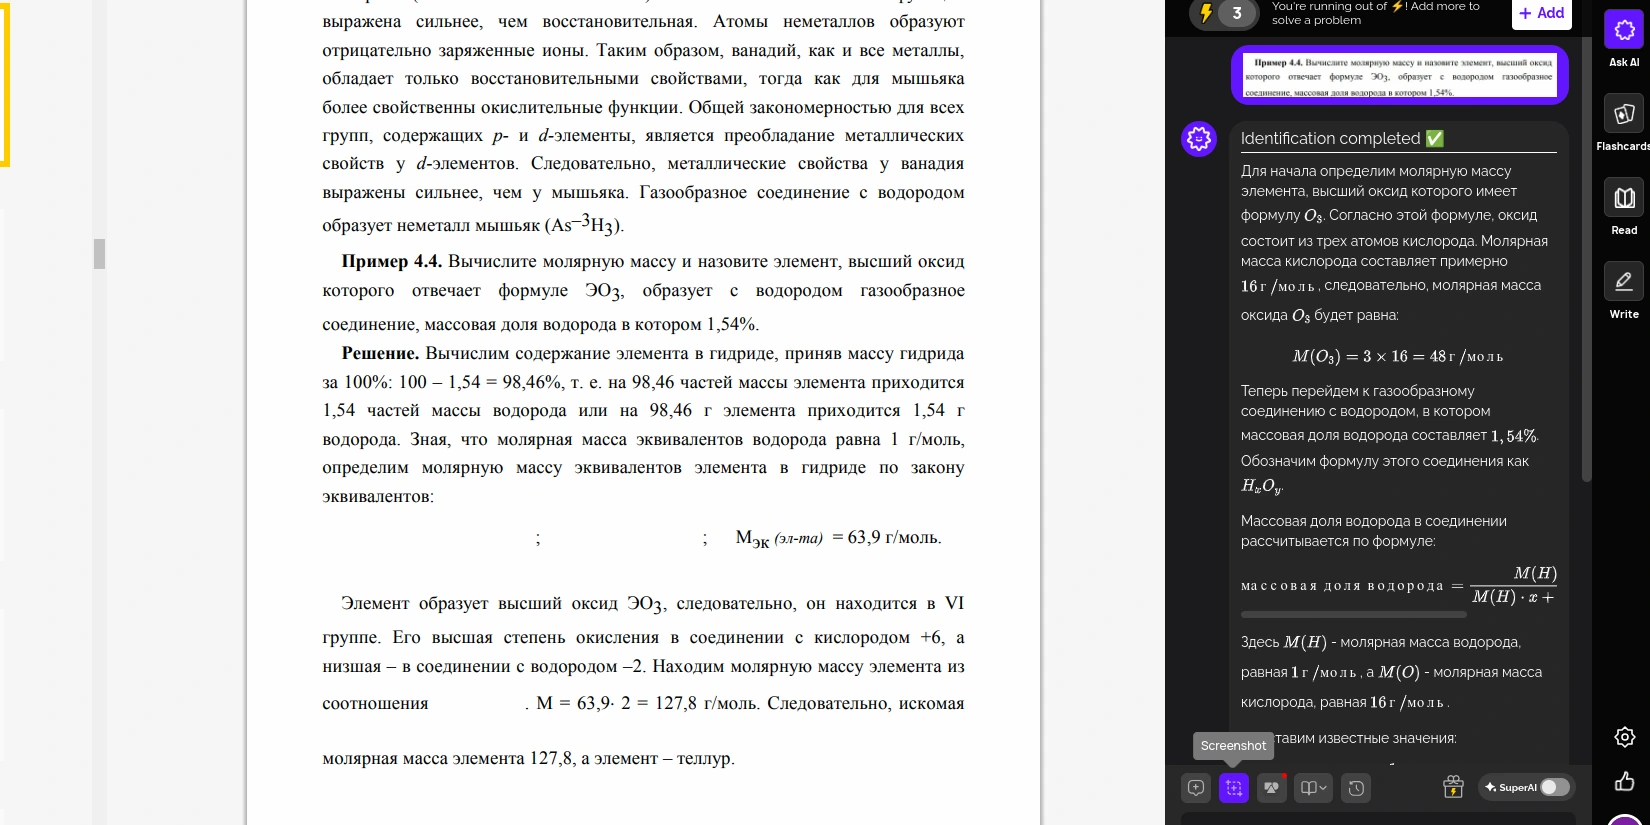
Task: Open the shapes/image tool icon
Action: tap(1272, 788)
